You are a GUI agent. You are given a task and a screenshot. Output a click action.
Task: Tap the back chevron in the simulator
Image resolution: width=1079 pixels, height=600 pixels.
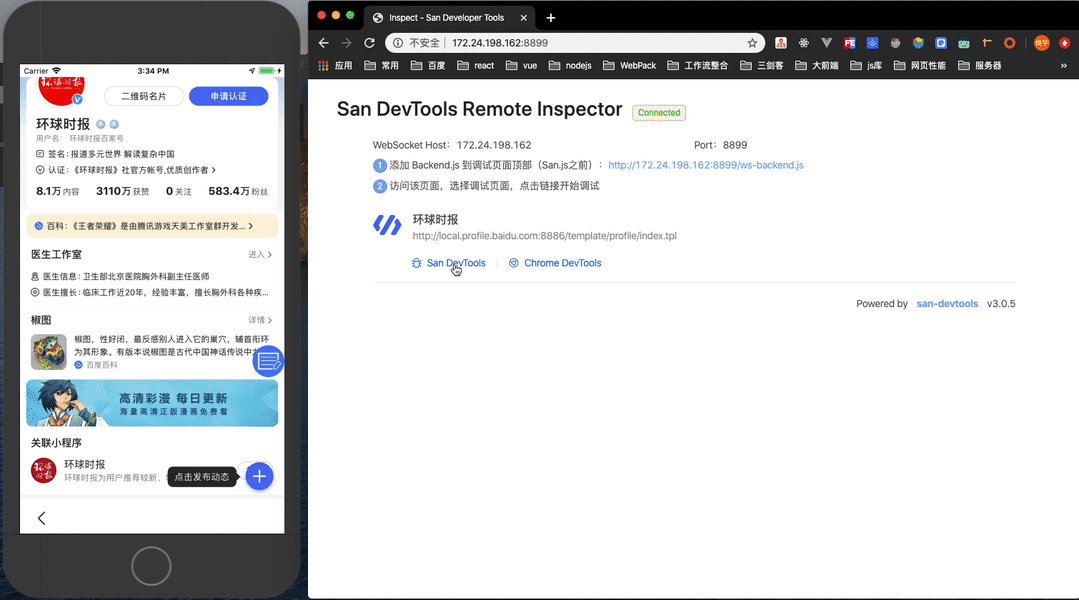[x=41, y=518]
